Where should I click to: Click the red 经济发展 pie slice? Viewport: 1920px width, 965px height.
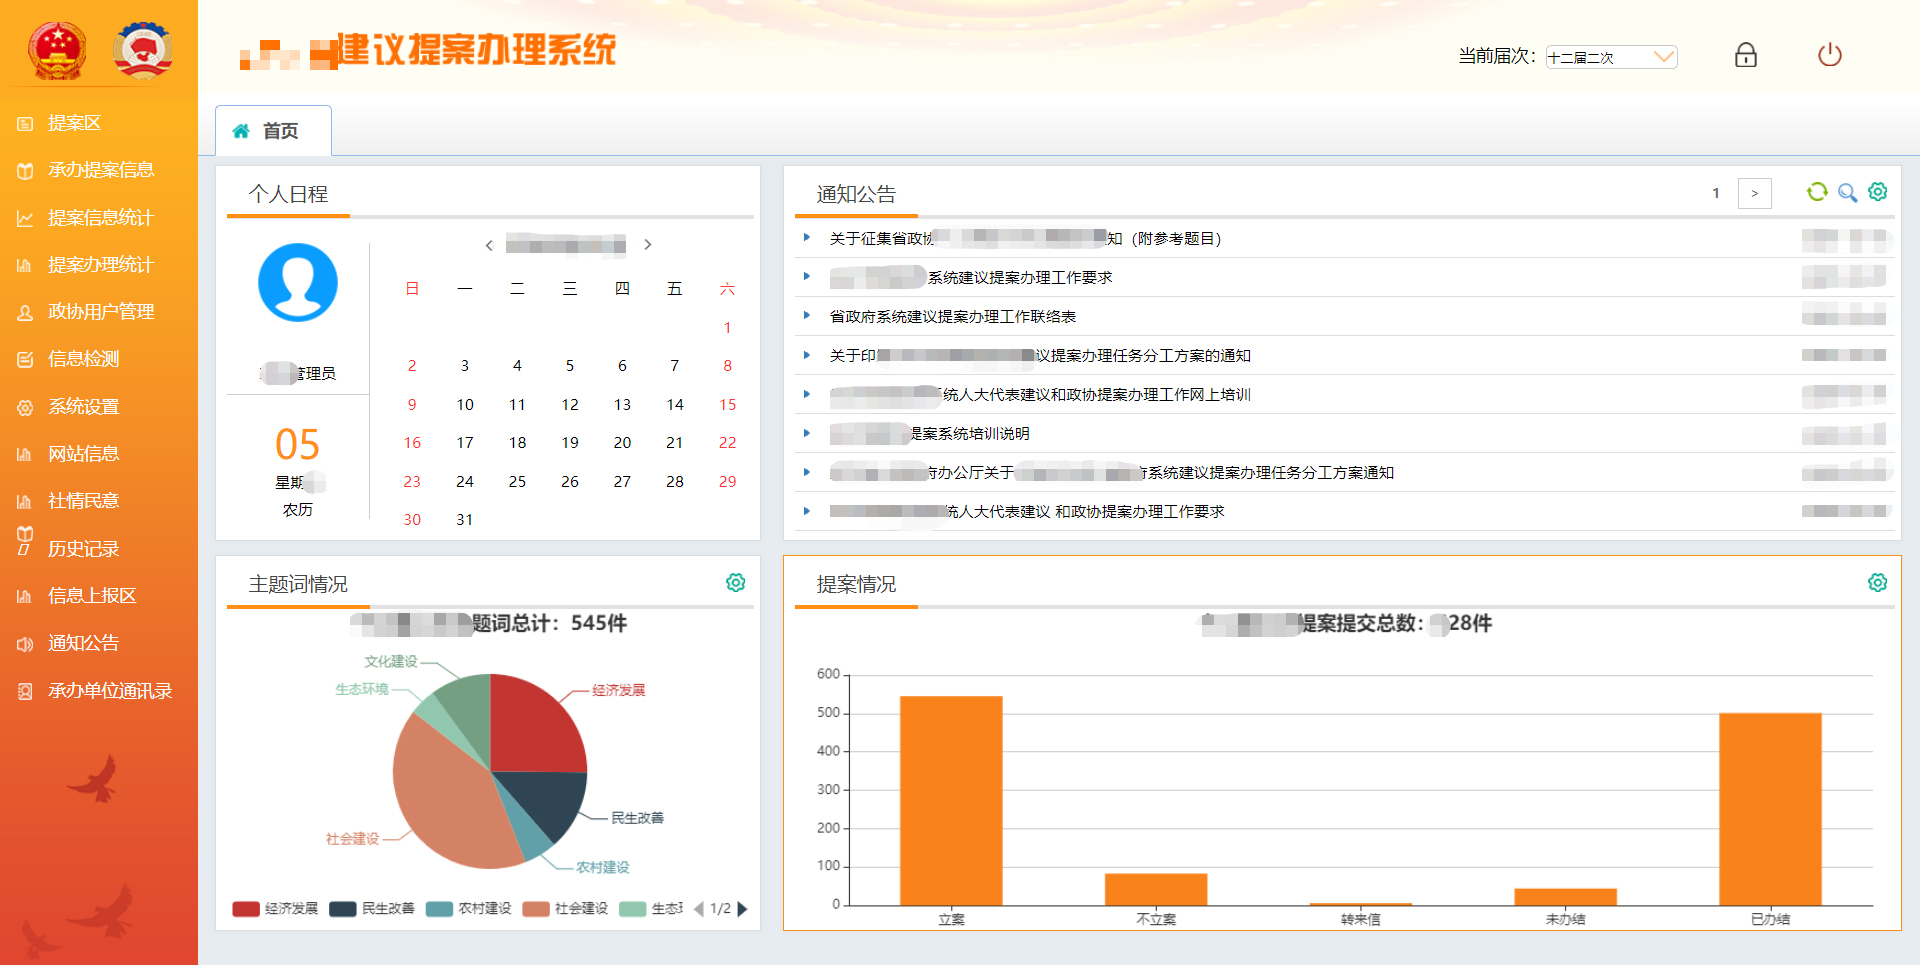(535, 722)
